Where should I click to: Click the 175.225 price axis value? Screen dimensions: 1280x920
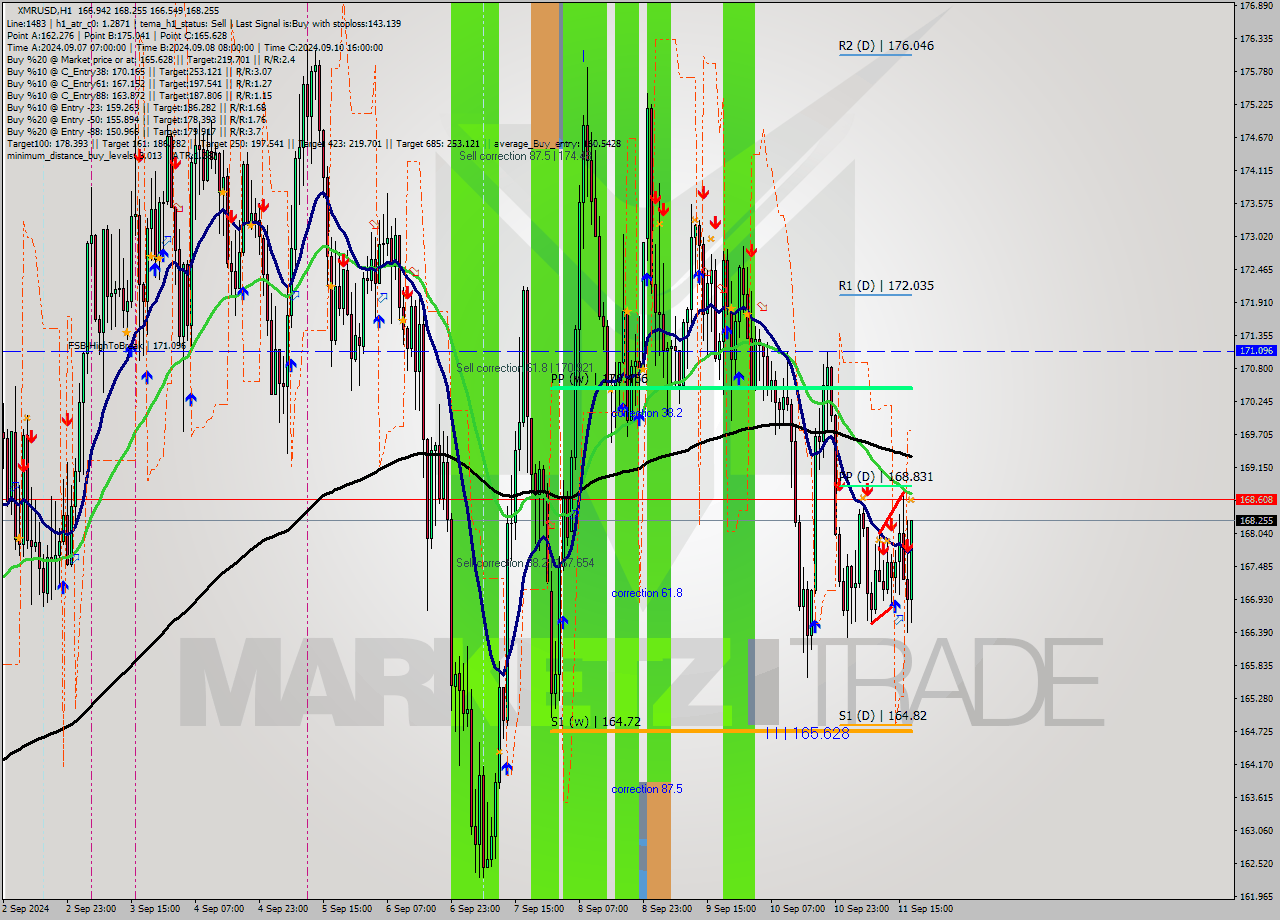point(1255,105)
